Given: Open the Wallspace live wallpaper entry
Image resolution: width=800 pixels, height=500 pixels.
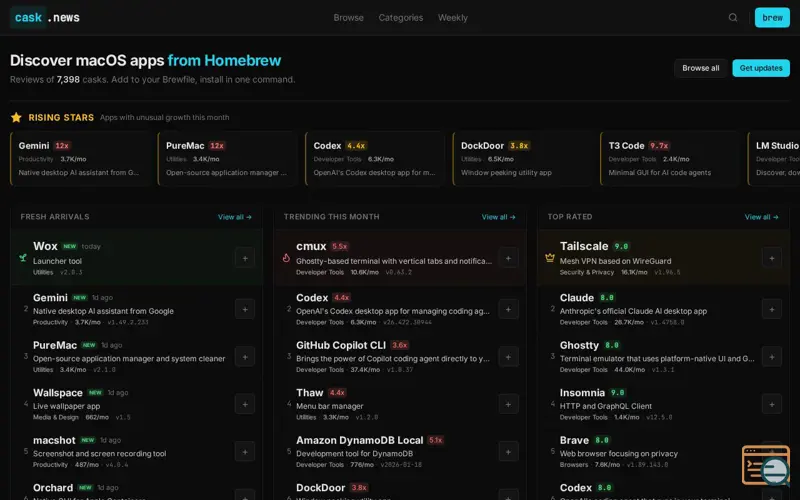Looking at the screenshot, I should 137,404.
